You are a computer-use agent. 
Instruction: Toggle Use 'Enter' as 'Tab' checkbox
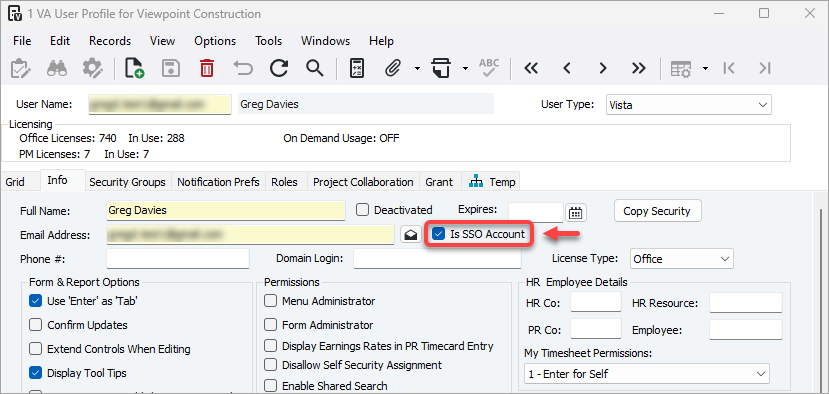[35, 301]
